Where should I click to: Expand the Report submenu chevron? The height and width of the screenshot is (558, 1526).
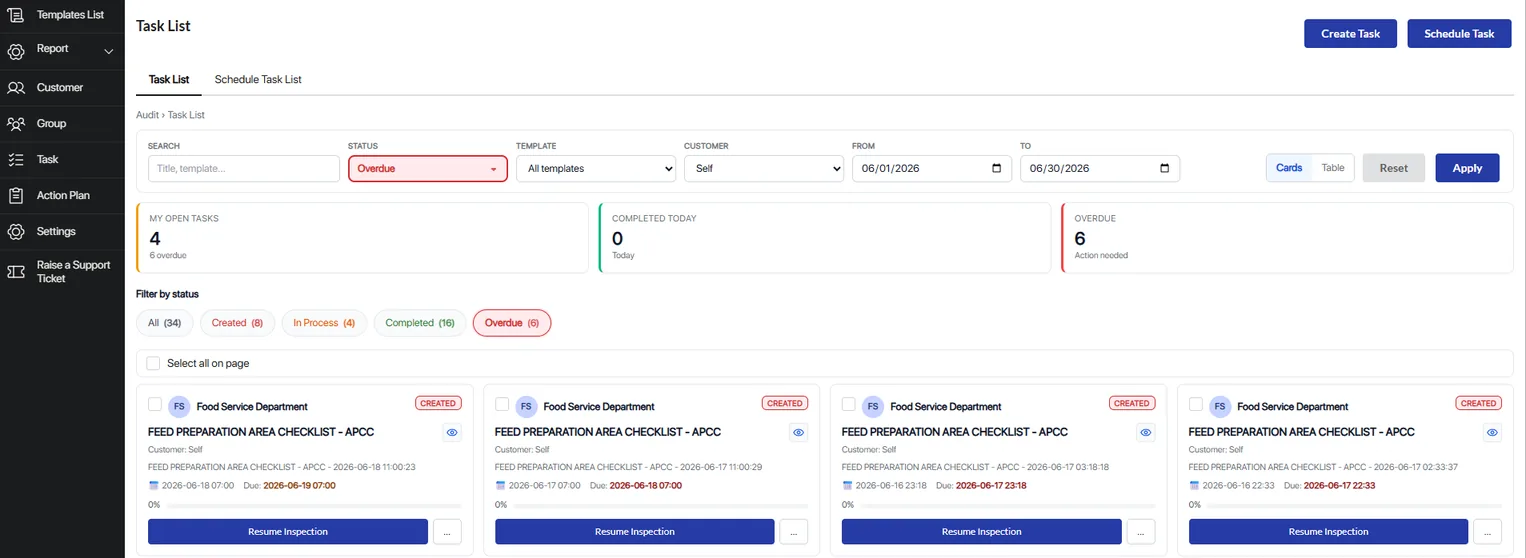pyautogui.click(x=109, y=51)
